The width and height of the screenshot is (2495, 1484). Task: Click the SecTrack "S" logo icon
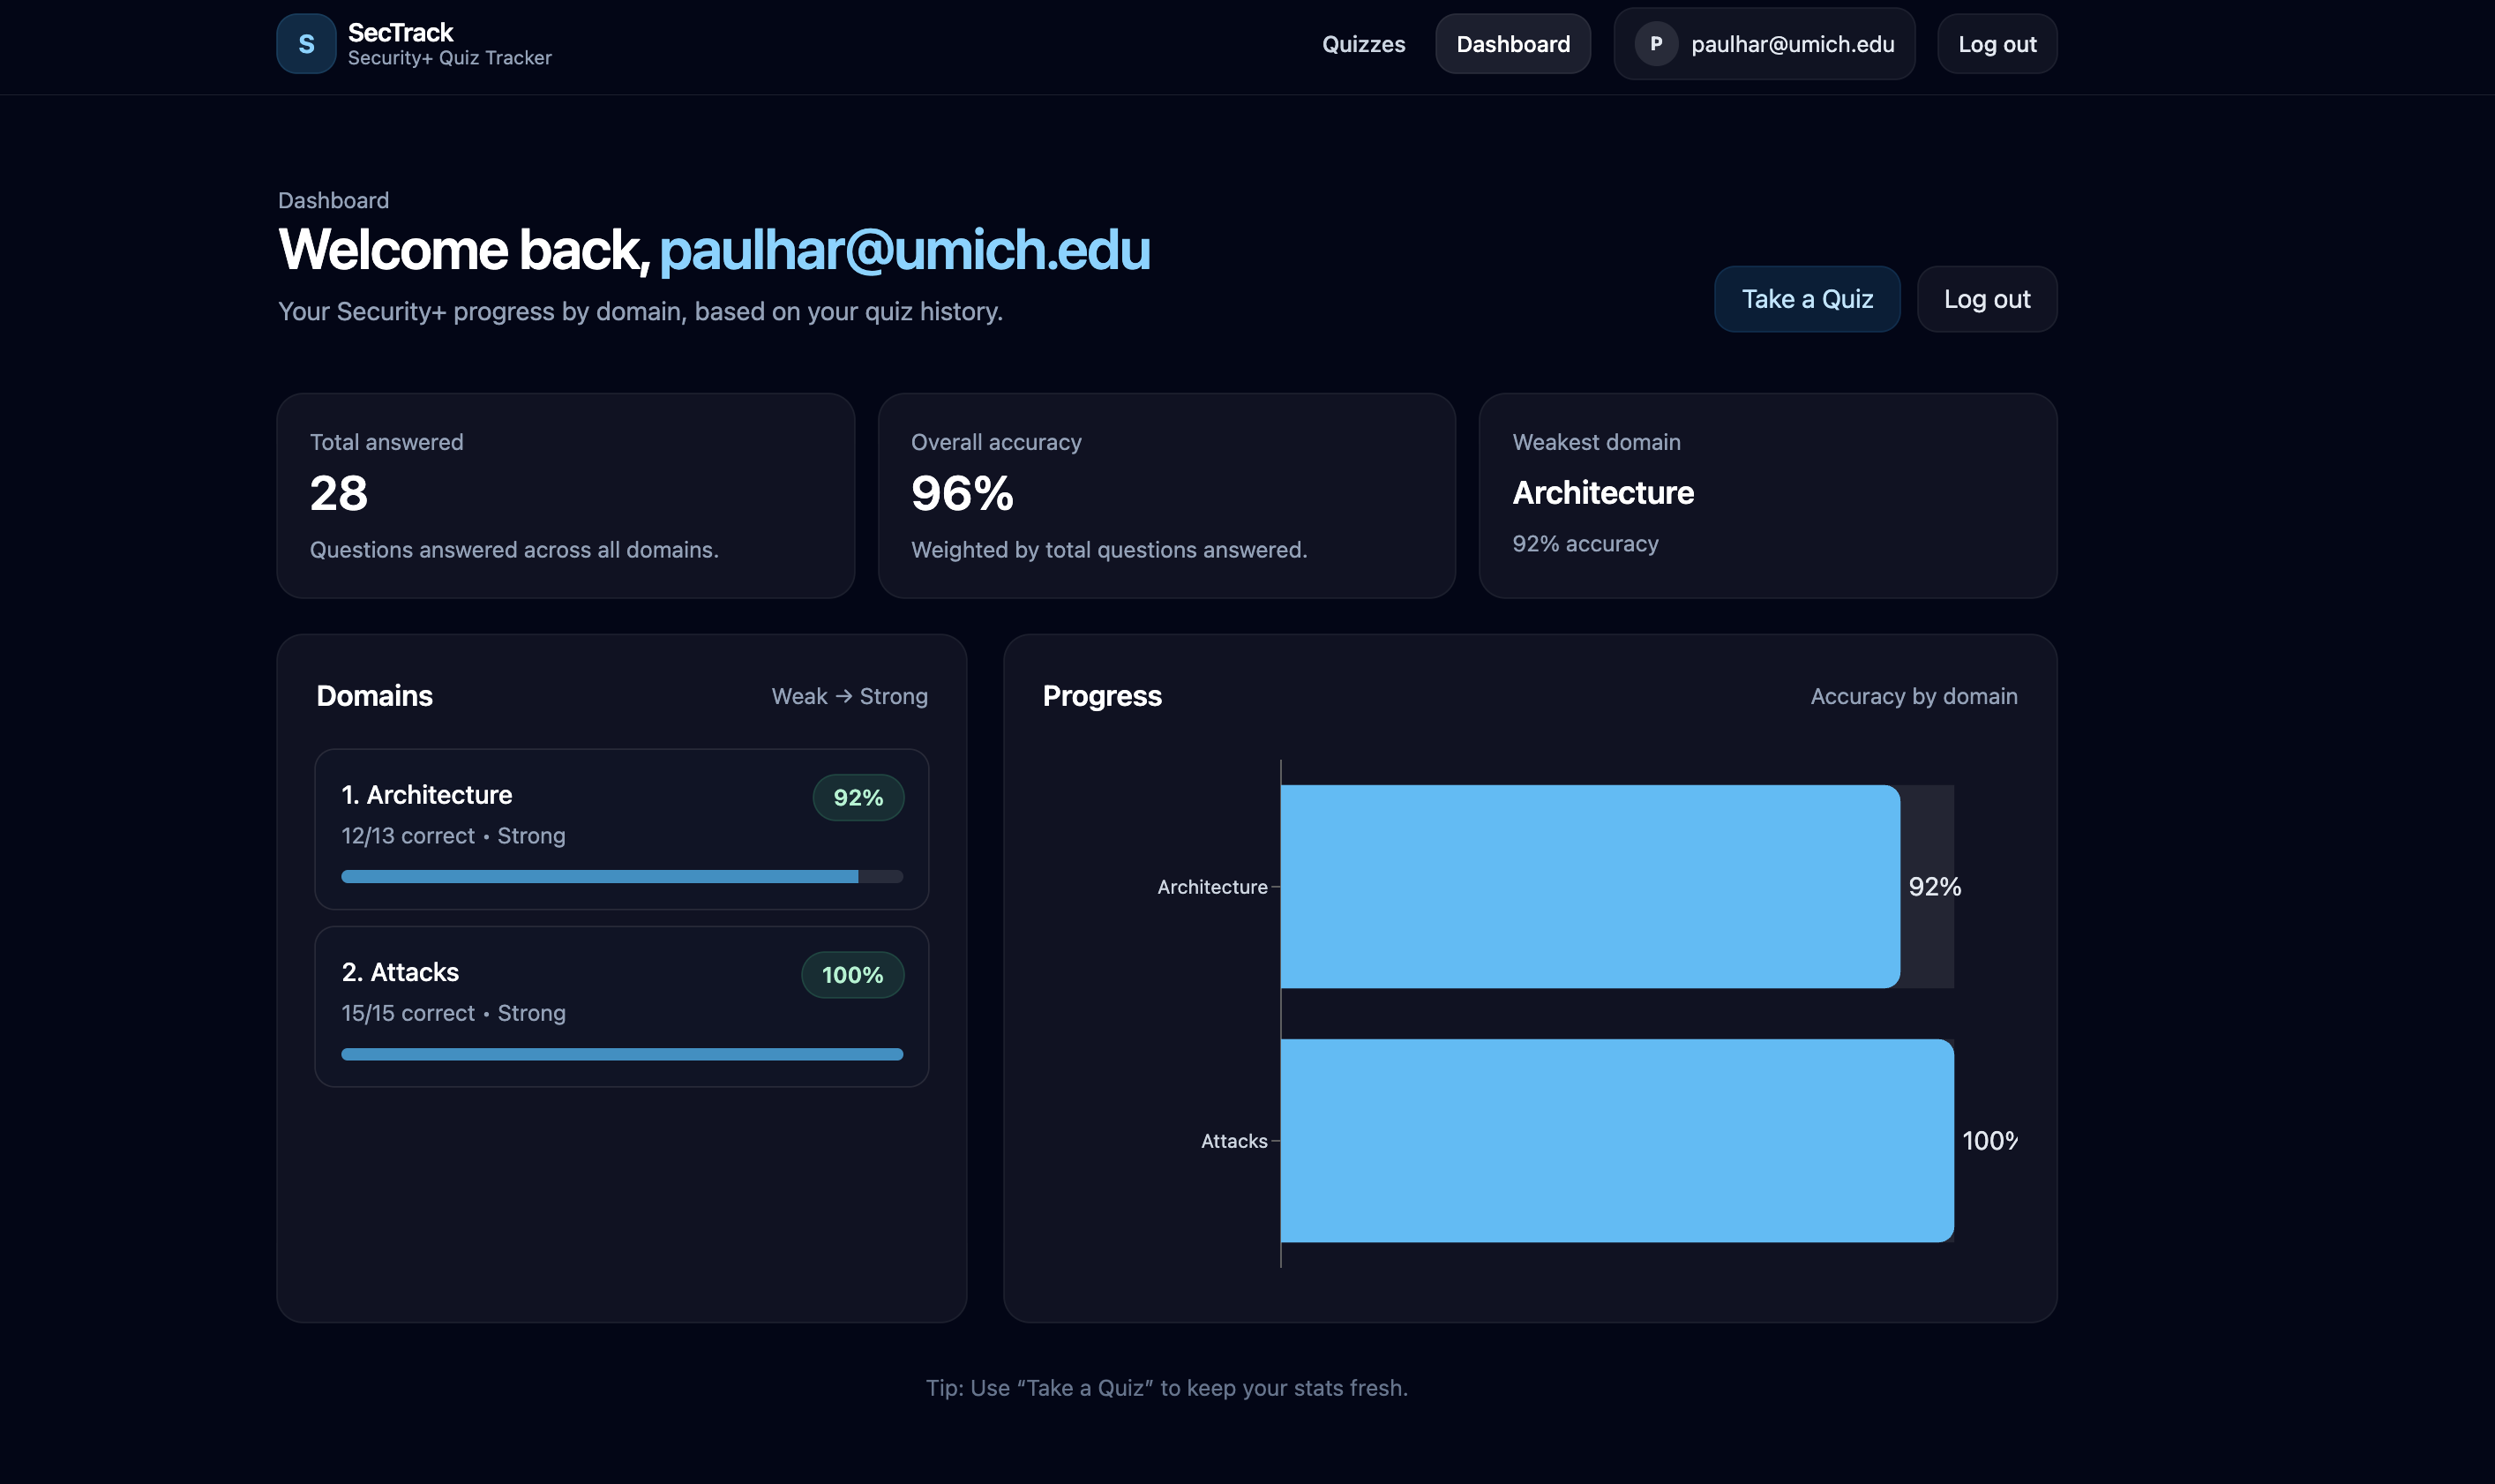(x=306, y=43)
